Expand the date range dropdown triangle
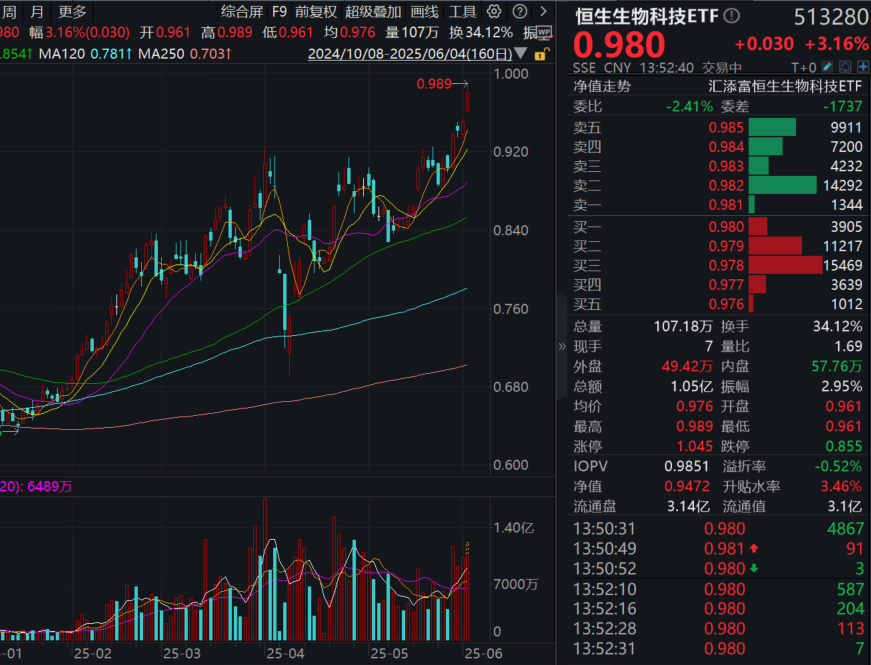Viewport: 871px width, 665px height. (521, 53)
